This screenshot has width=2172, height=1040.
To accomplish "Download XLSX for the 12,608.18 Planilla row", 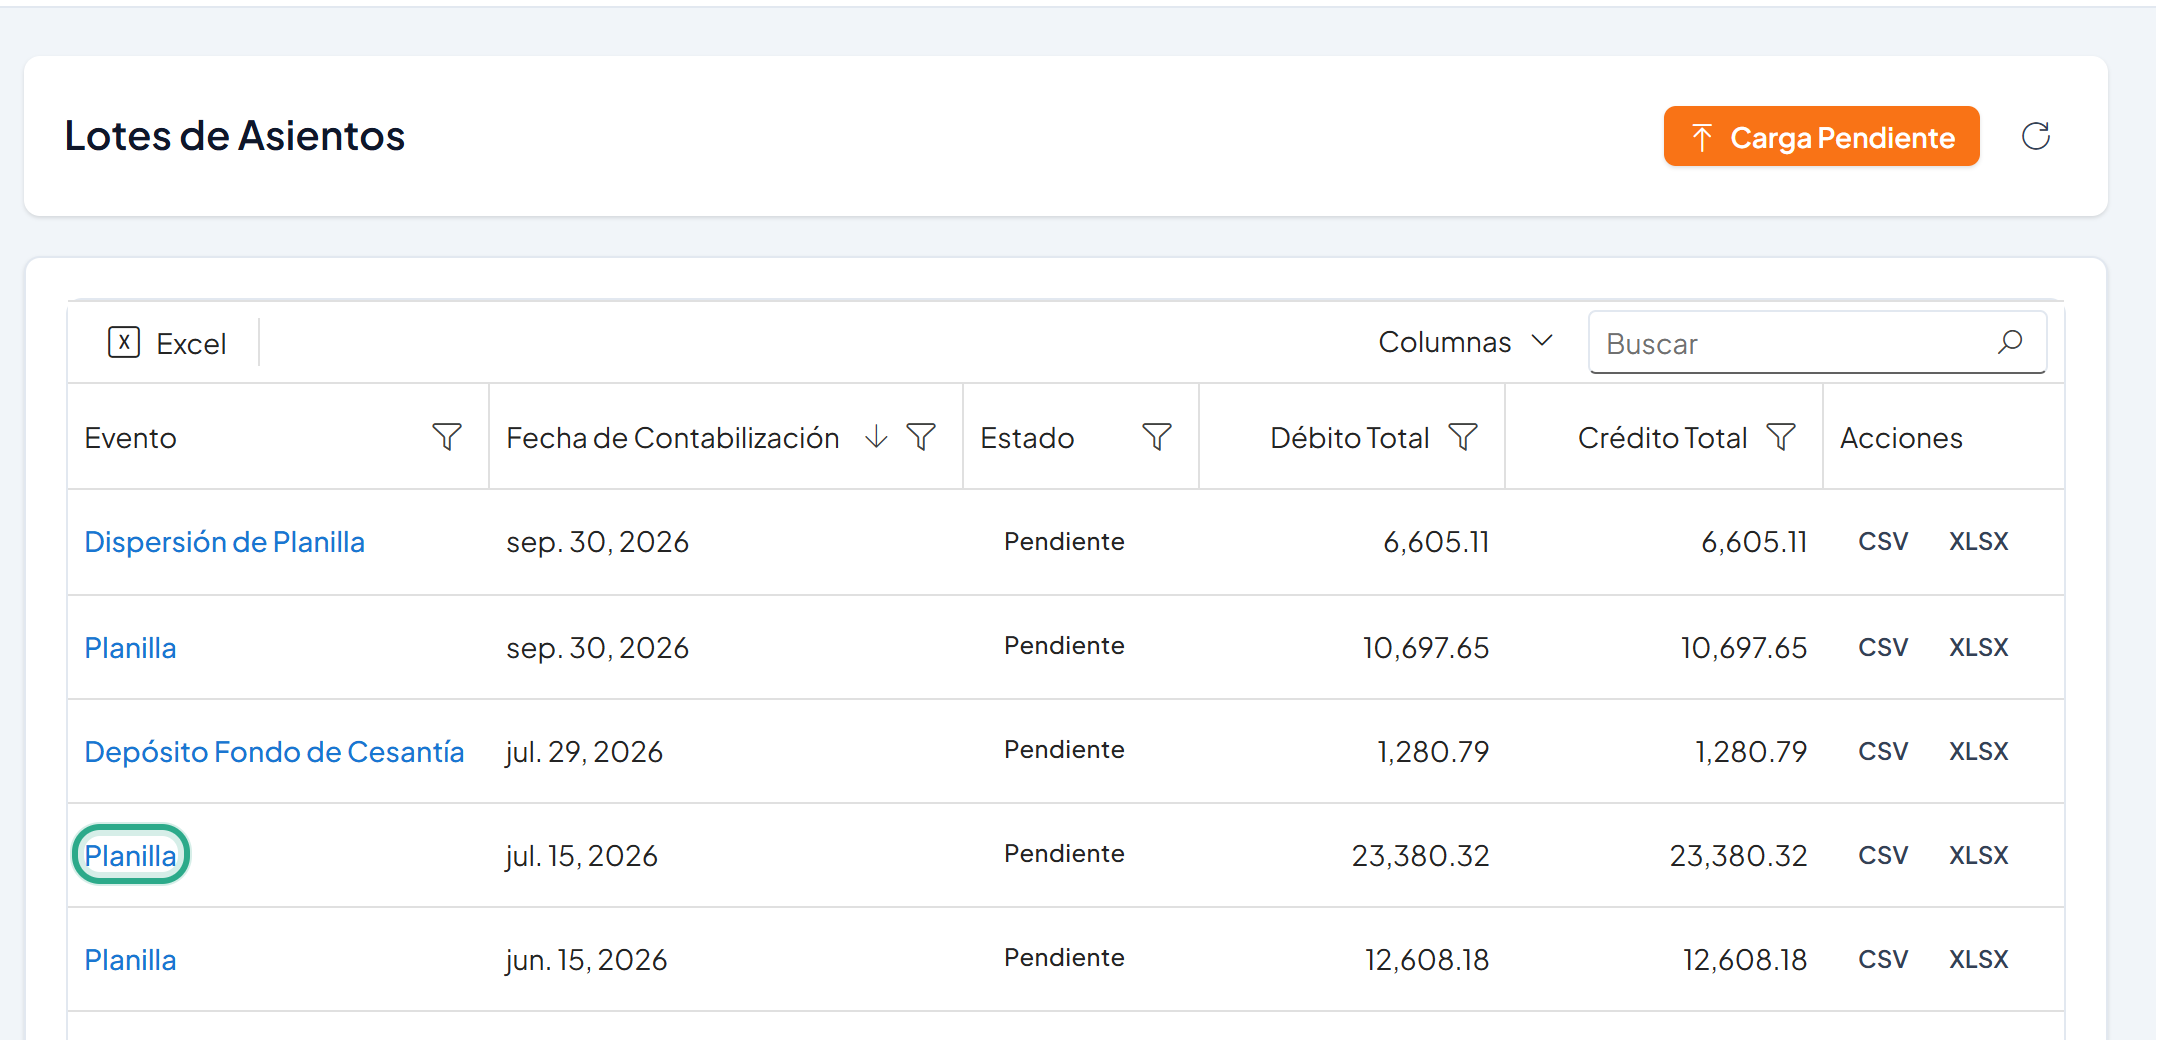I will 1979,960.
